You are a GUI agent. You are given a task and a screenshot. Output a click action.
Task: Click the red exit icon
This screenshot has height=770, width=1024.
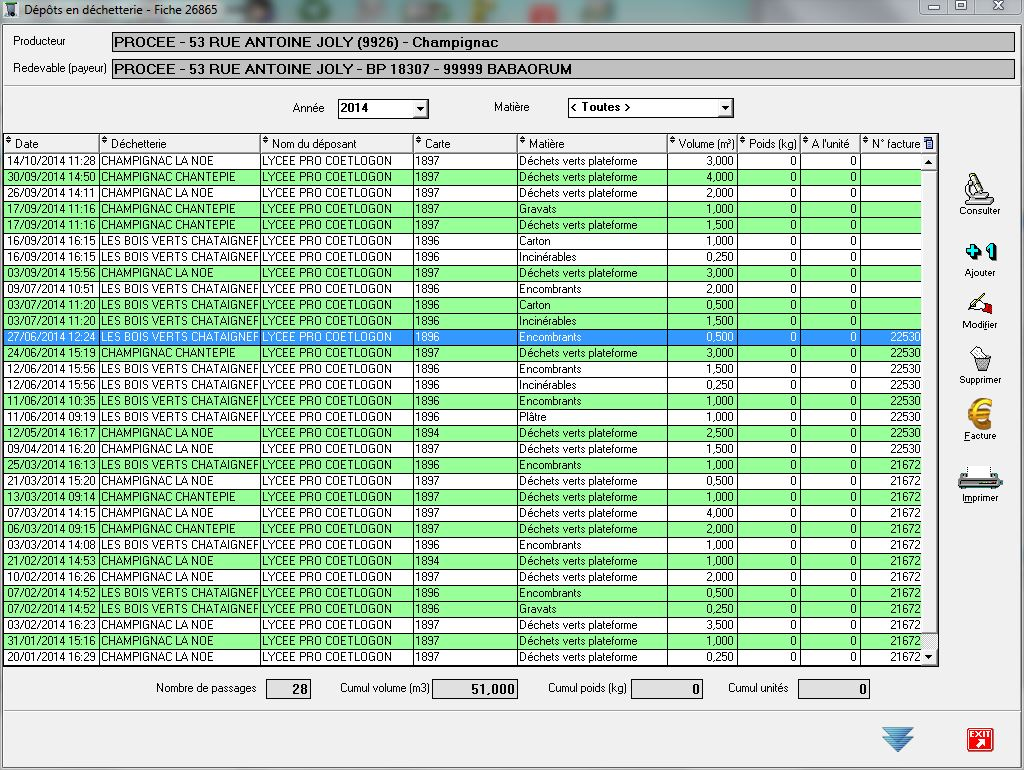(980, 739)
